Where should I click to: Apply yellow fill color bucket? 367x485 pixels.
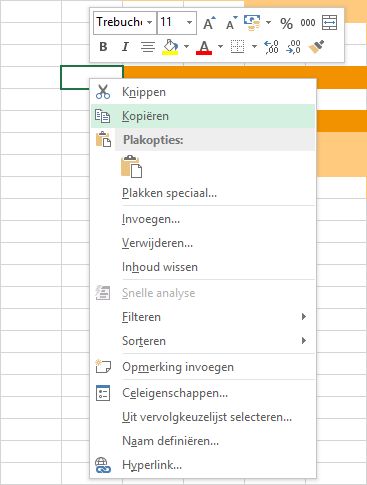[x=170, y=47]
